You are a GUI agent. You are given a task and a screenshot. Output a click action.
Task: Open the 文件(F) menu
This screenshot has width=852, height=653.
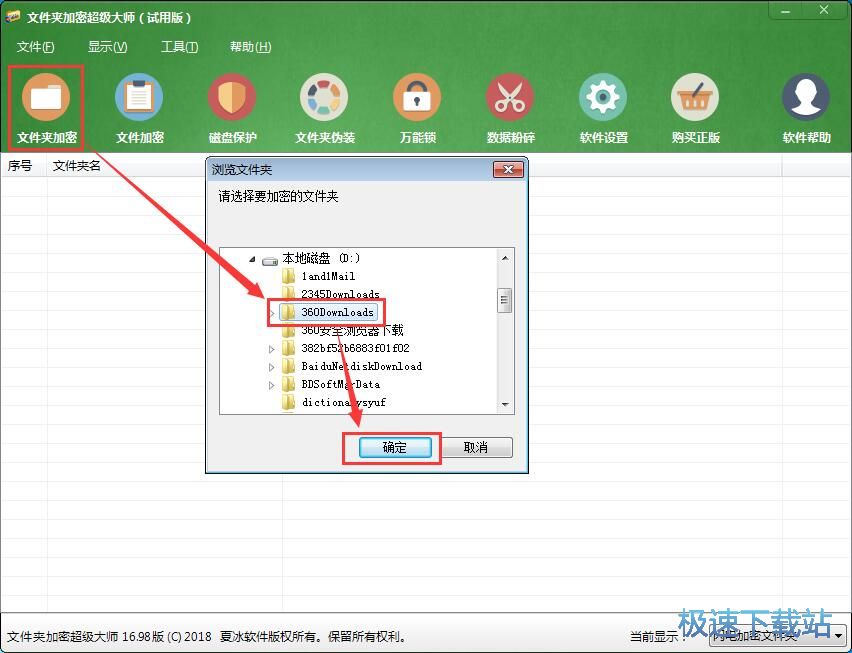pyautogui.click(x=36, y=46)
